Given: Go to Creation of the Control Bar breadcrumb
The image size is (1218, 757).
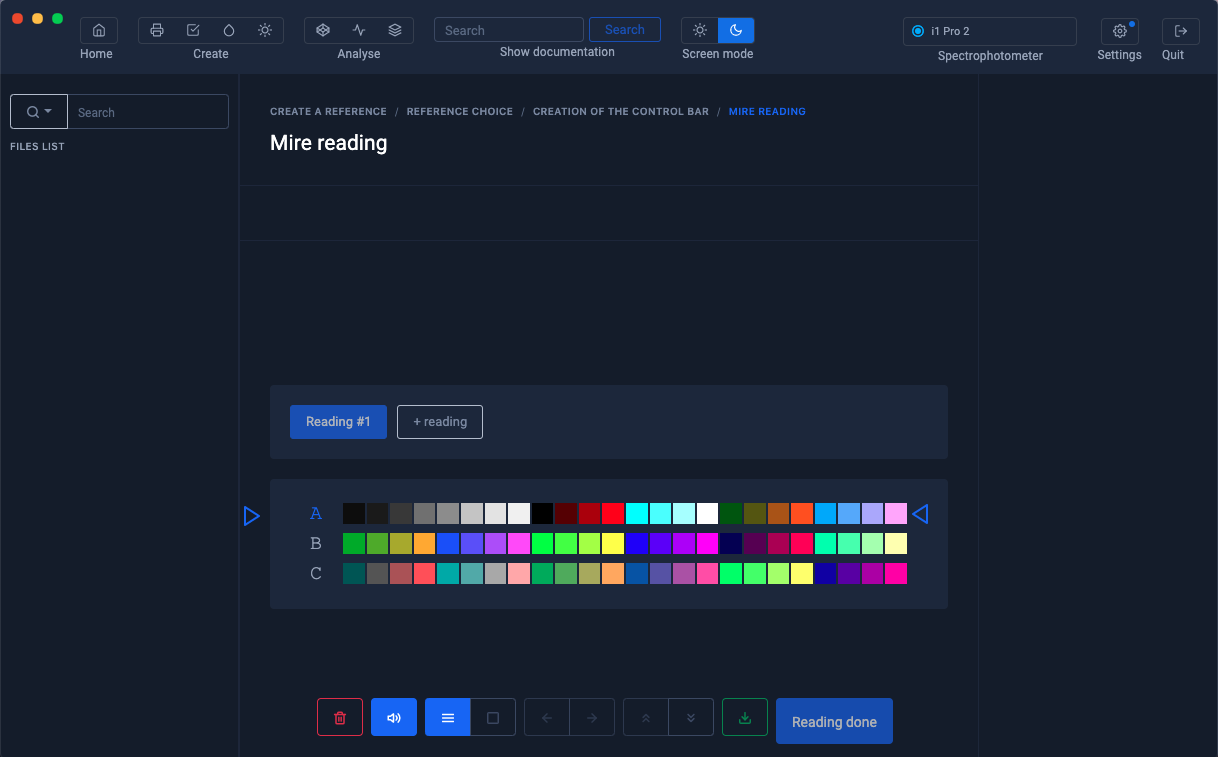Looking at the screenshot, I should [x=621, y=112].
